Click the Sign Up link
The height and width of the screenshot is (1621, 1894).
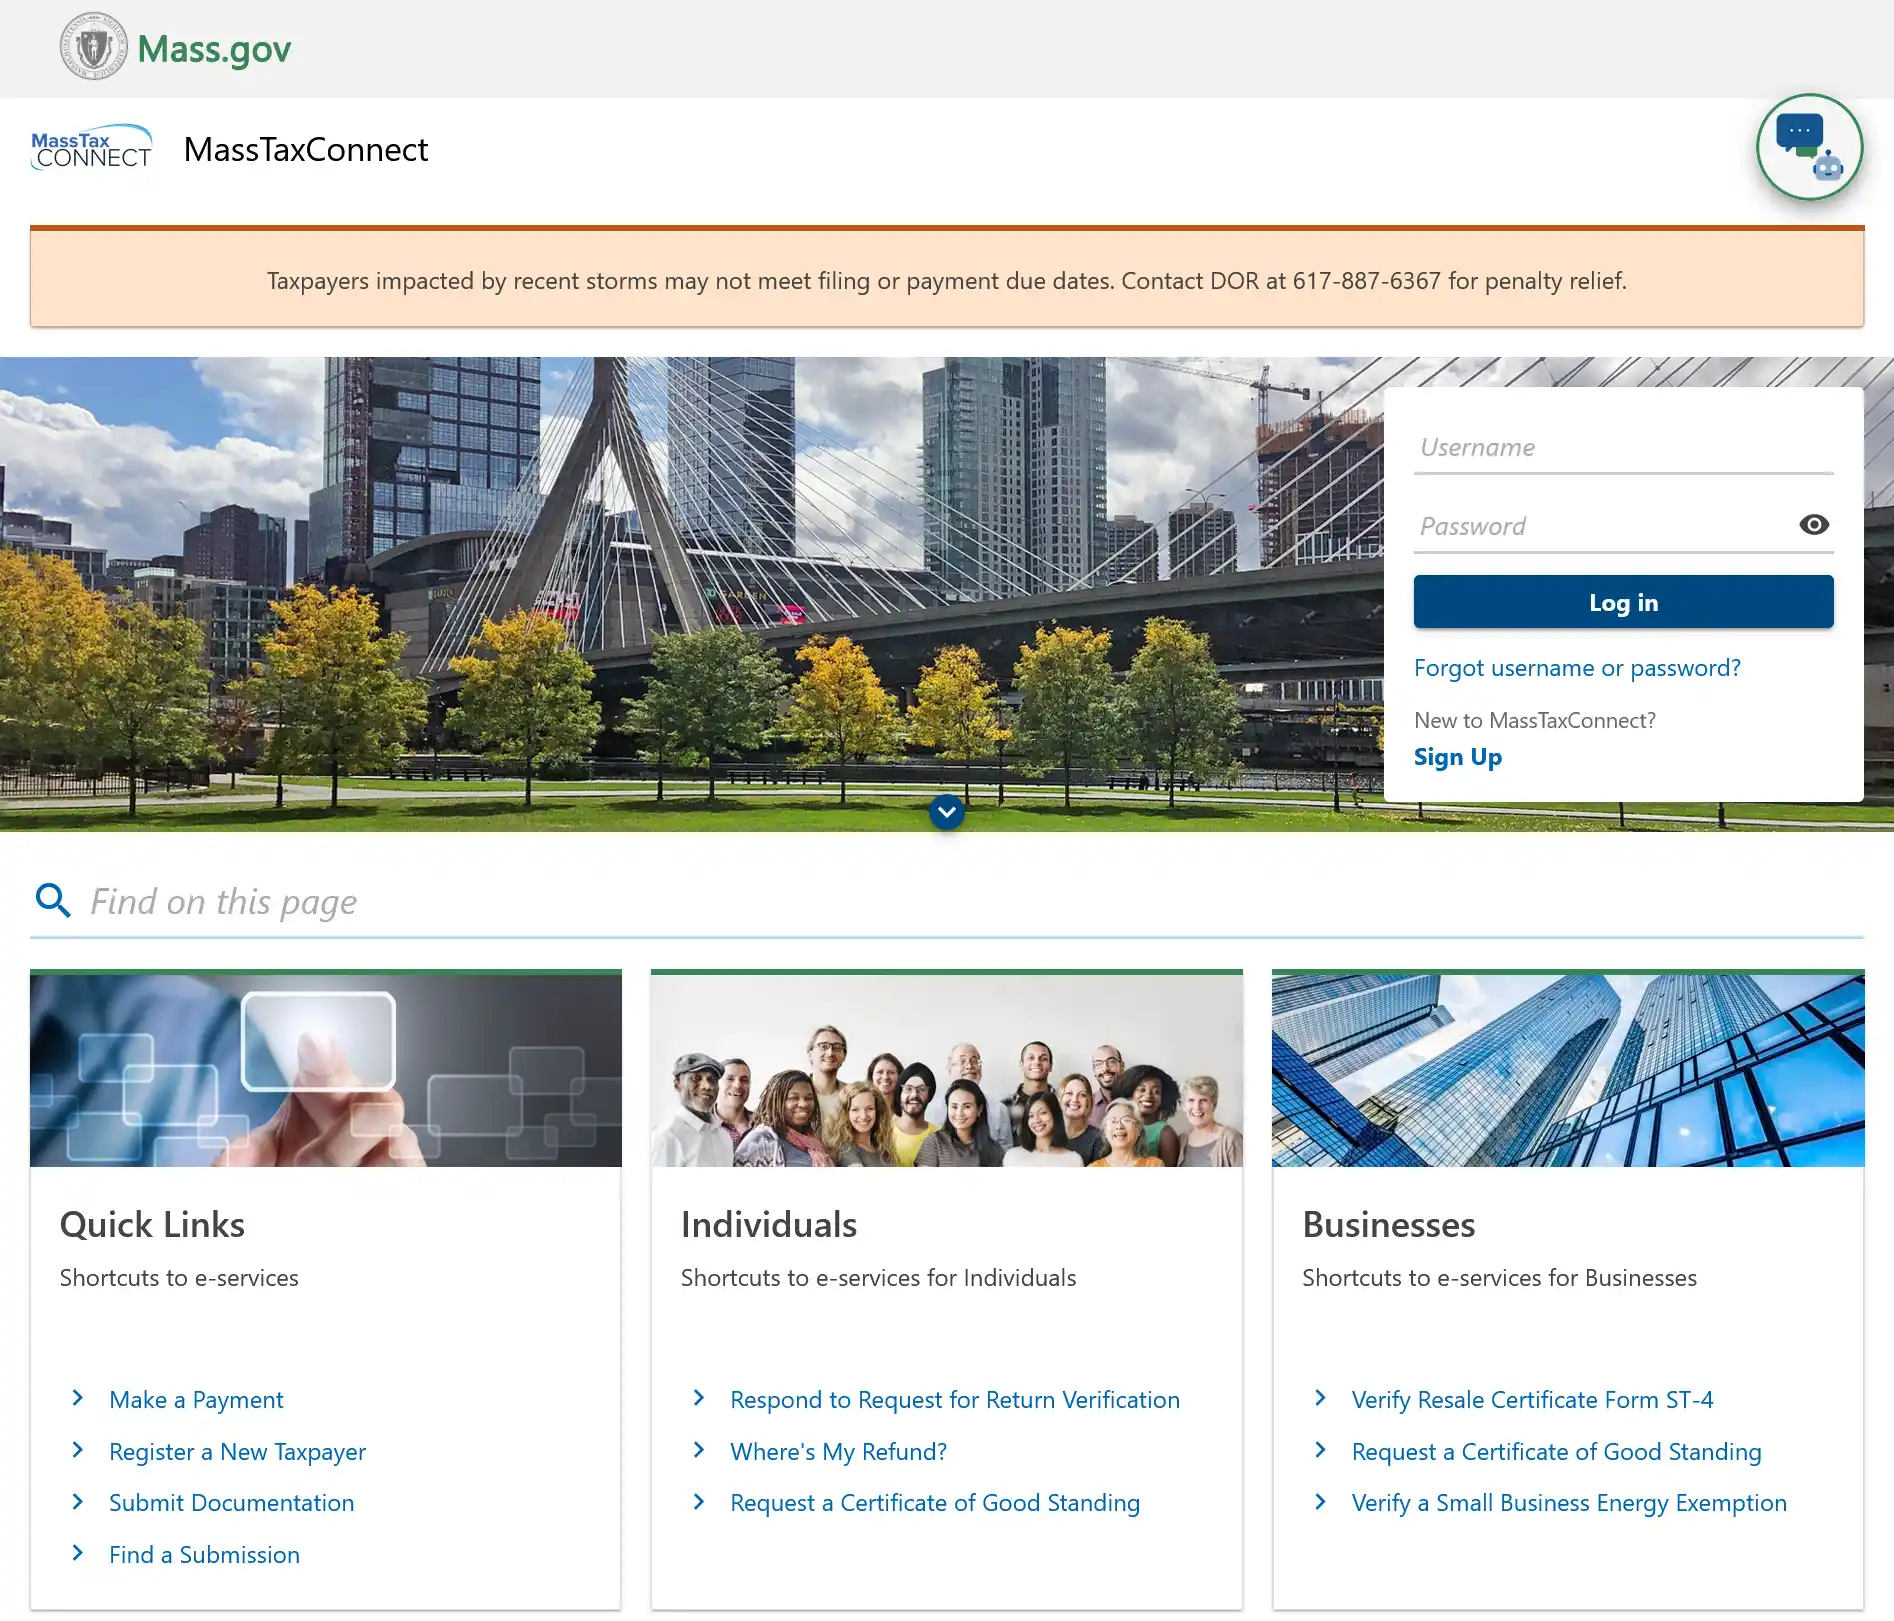pyautogui.click(x=1457, y=757)
